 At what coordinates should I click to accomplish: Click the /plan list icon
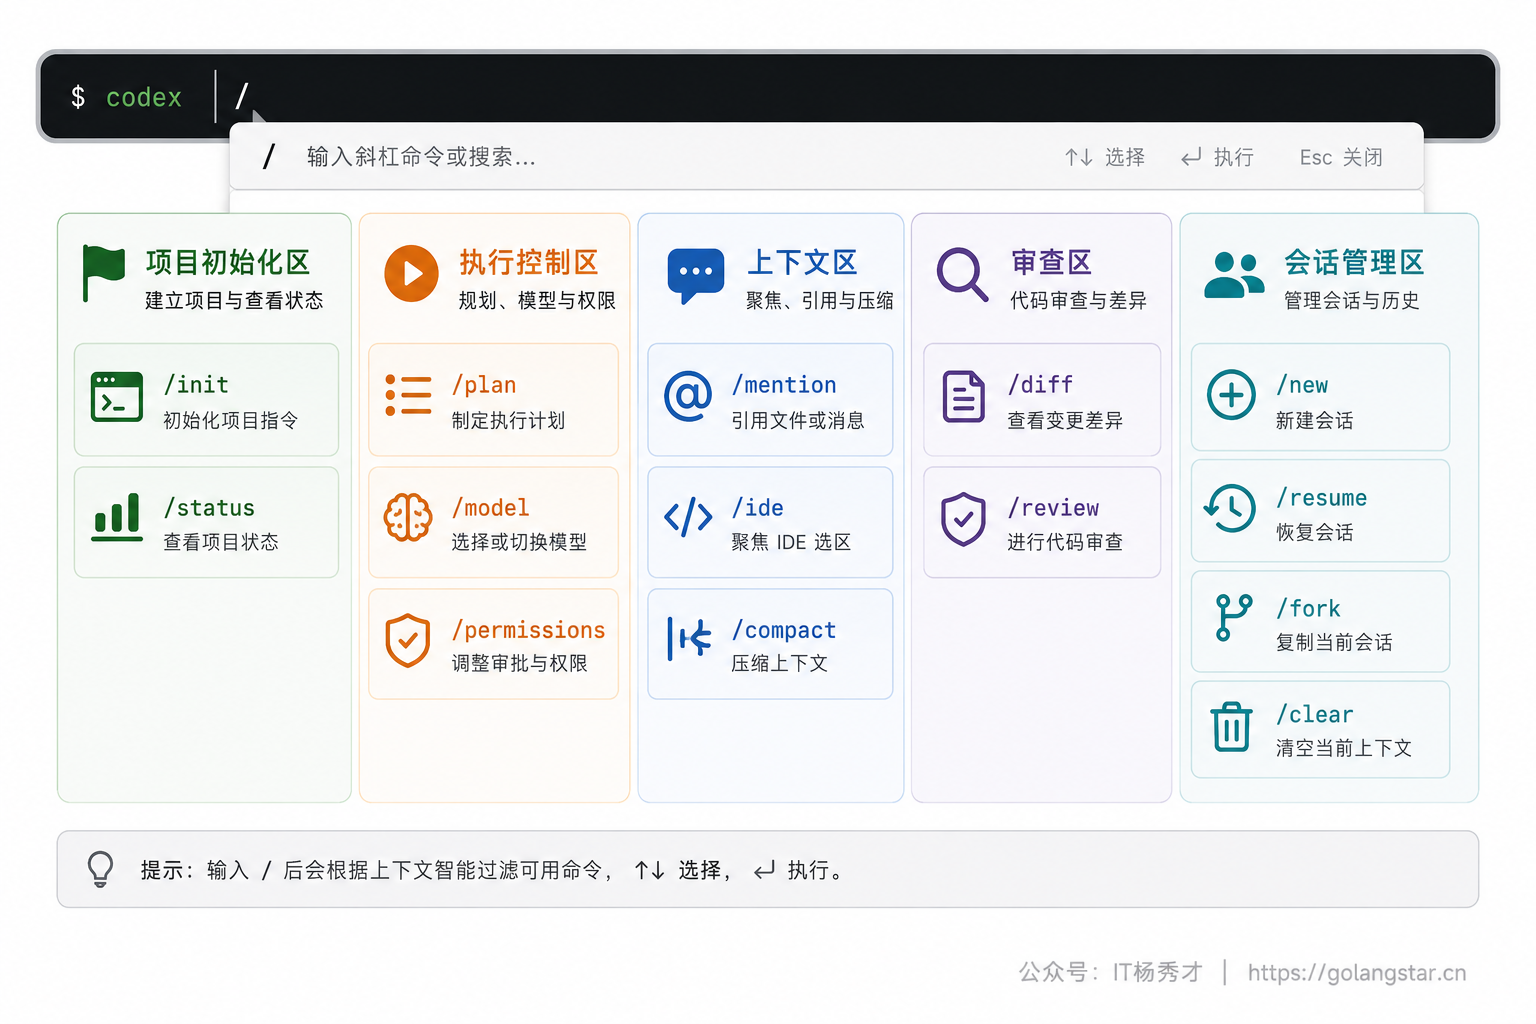tap(408, 395)
